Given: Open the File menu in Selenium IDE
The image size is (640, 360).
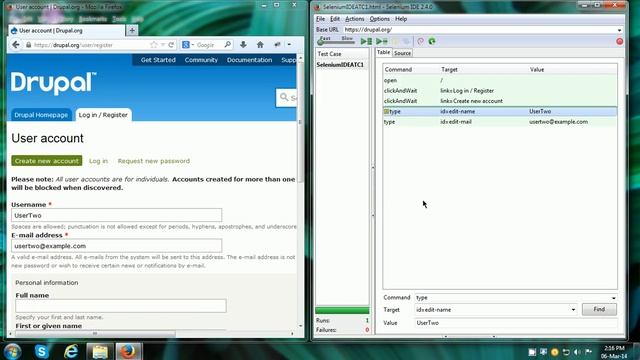Looking at the screenshot, I should pos(320,19).
